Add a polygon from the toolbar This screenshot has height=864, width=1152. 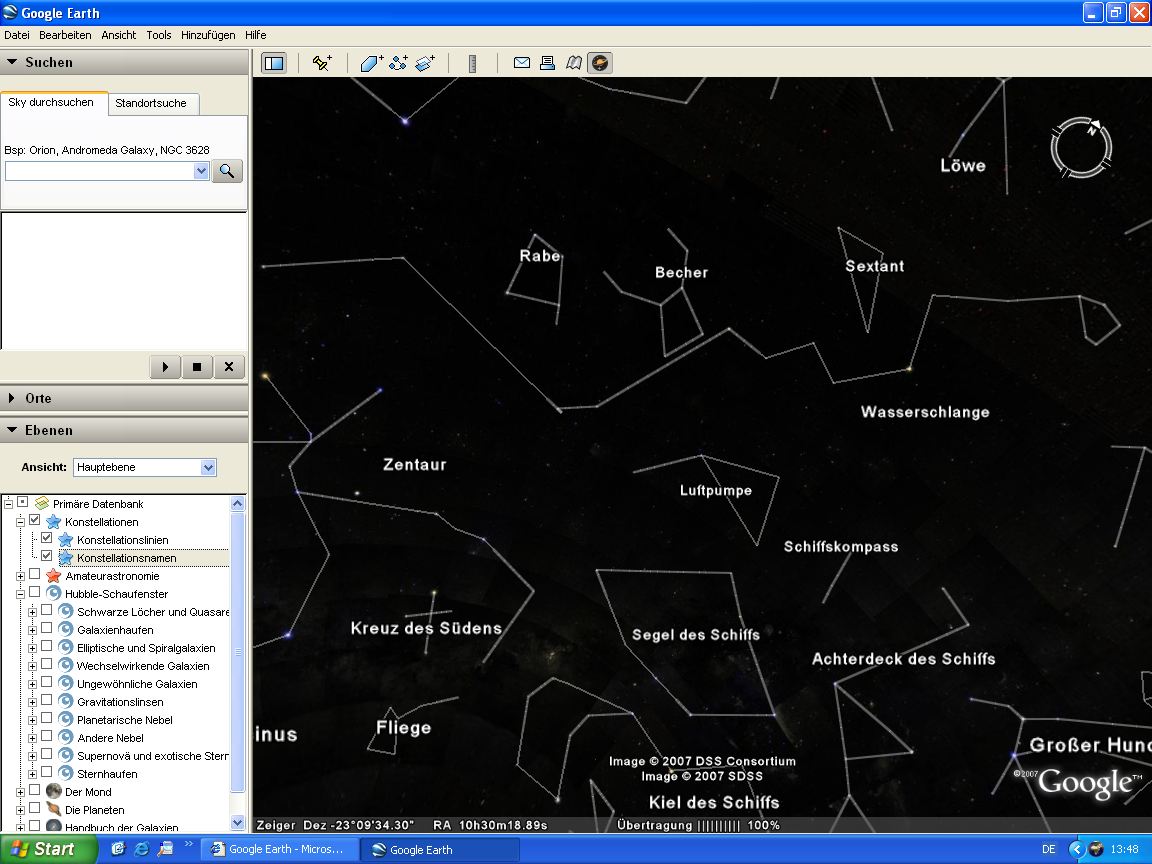[x=372, y=63]
